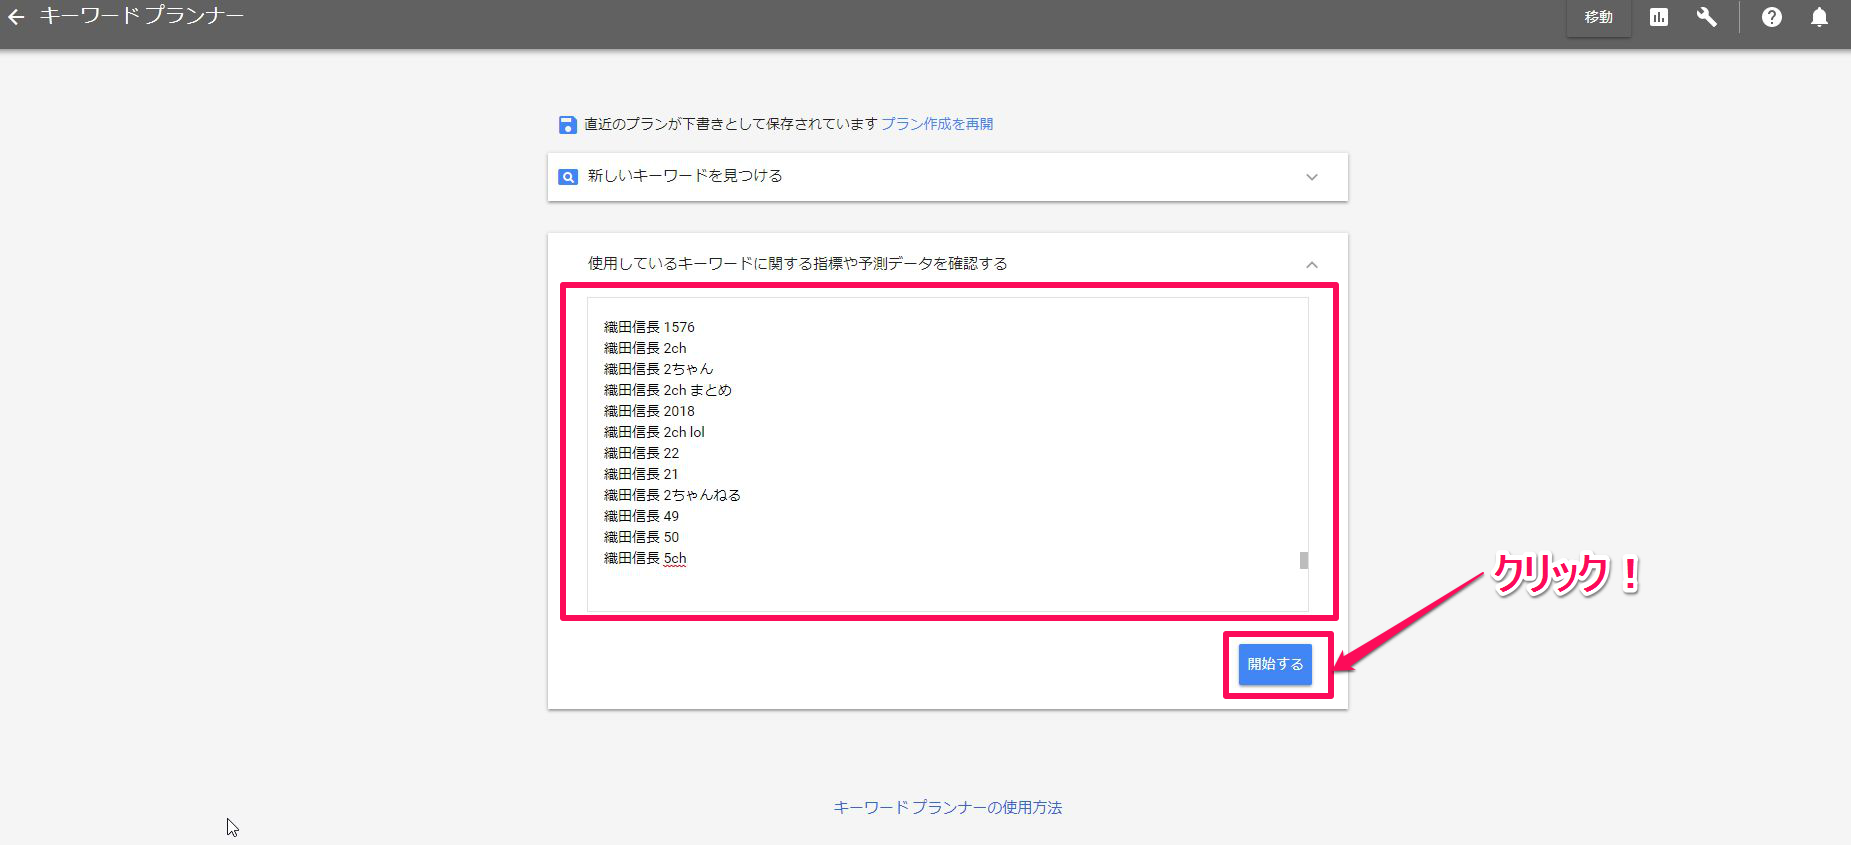Open the reports bar chart icon
Screen dimensions: 1851x845
[x=1659, y=17]
